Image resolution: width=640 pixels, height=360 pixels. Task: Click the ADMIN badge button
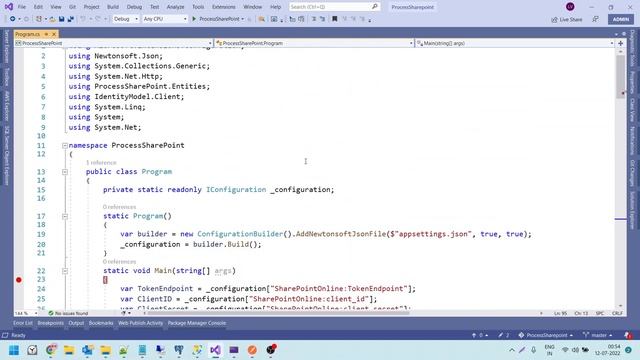pyautogui.click(x=621, y=19)
